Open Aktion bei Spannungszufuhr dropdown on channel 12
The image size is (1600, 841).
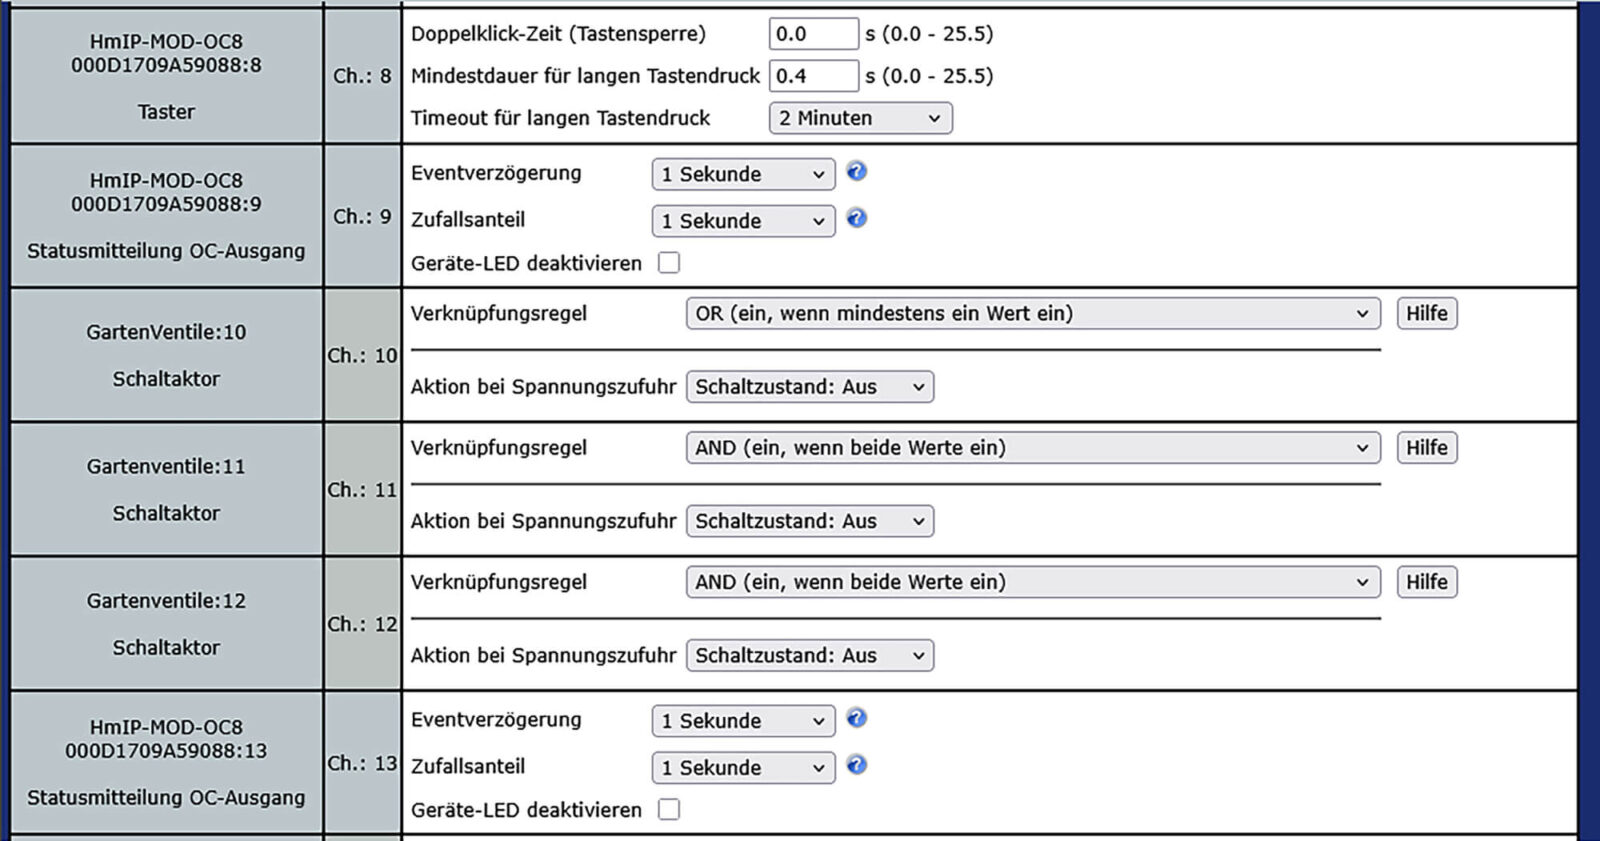[x=808, y=655]
